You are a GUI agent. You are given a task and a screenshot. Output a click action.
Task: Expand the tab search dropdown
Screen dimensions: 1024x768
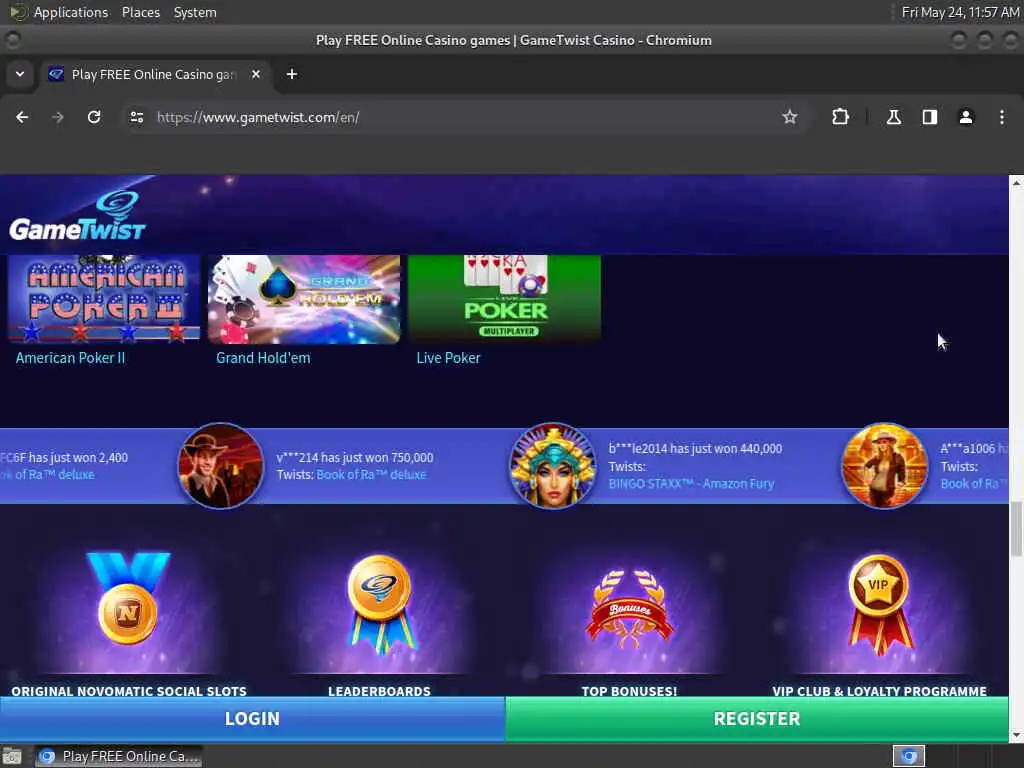tap(20, 74)
